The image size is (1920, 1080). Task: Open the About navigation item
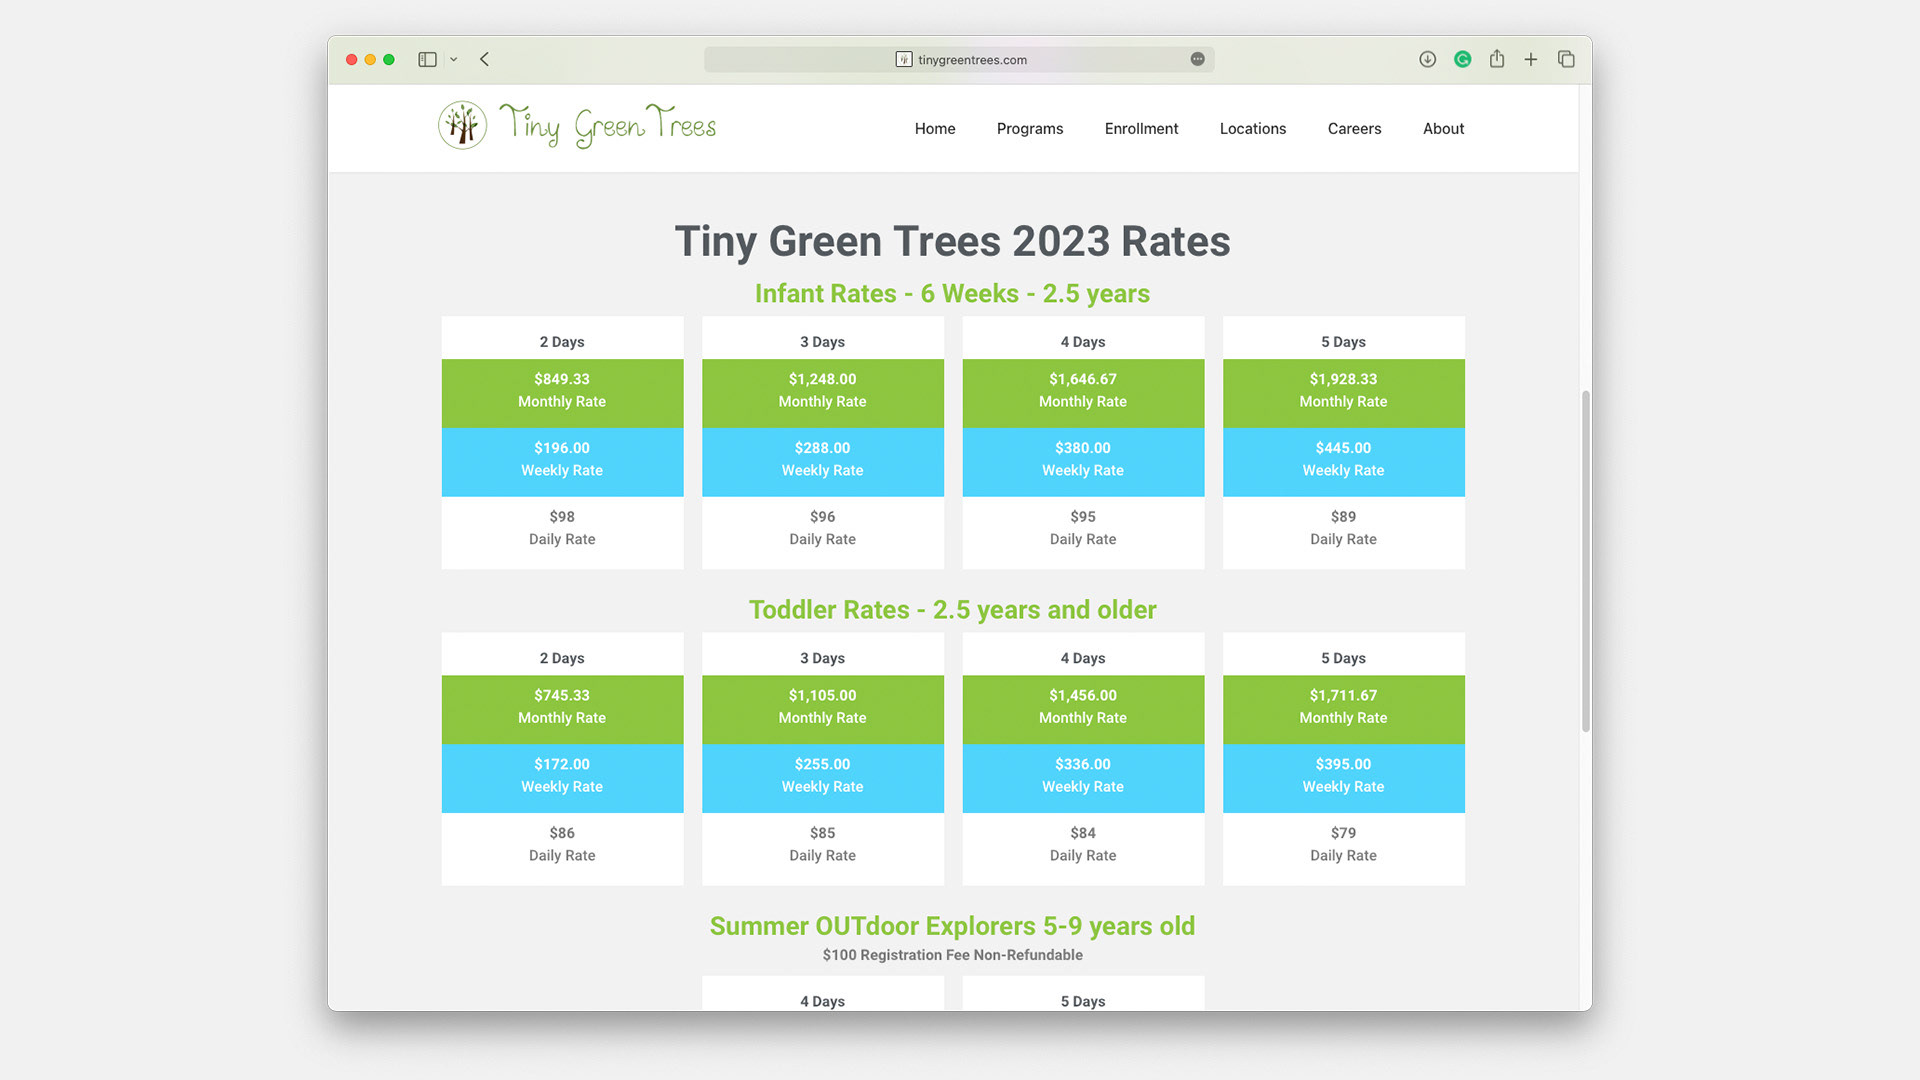[1443, 129]
